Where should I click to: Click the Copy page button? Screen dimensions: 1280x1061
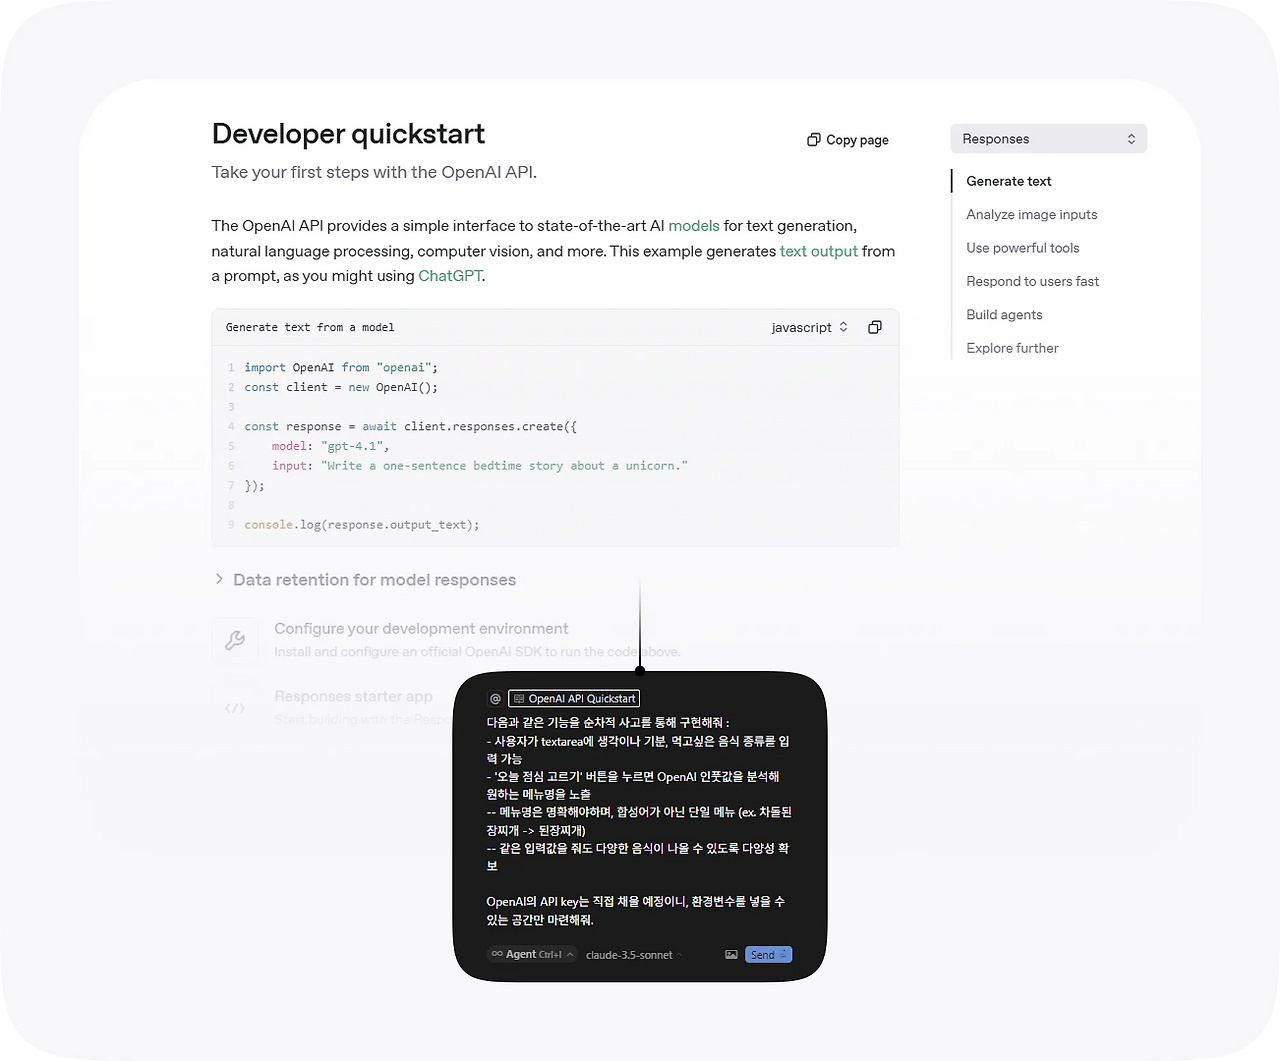coord(848,140)
